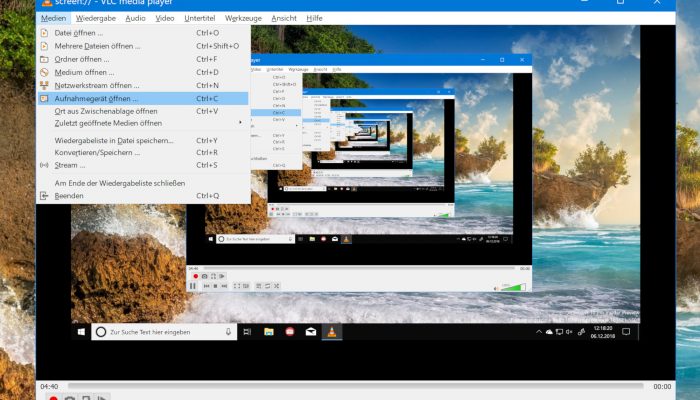
Task: Expand hidden tray icons chevron
Action: click(x=539, y=332)
